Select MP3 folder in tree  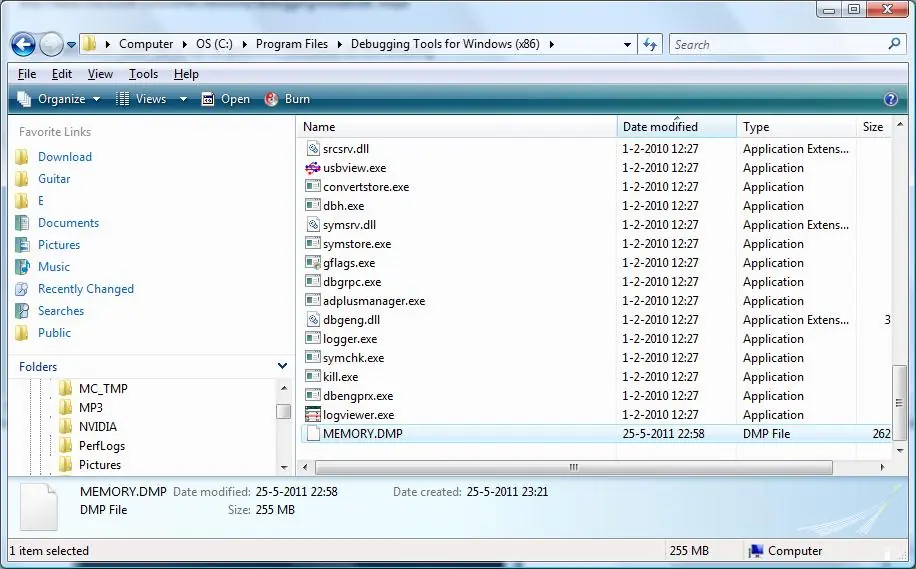point(91,408)
